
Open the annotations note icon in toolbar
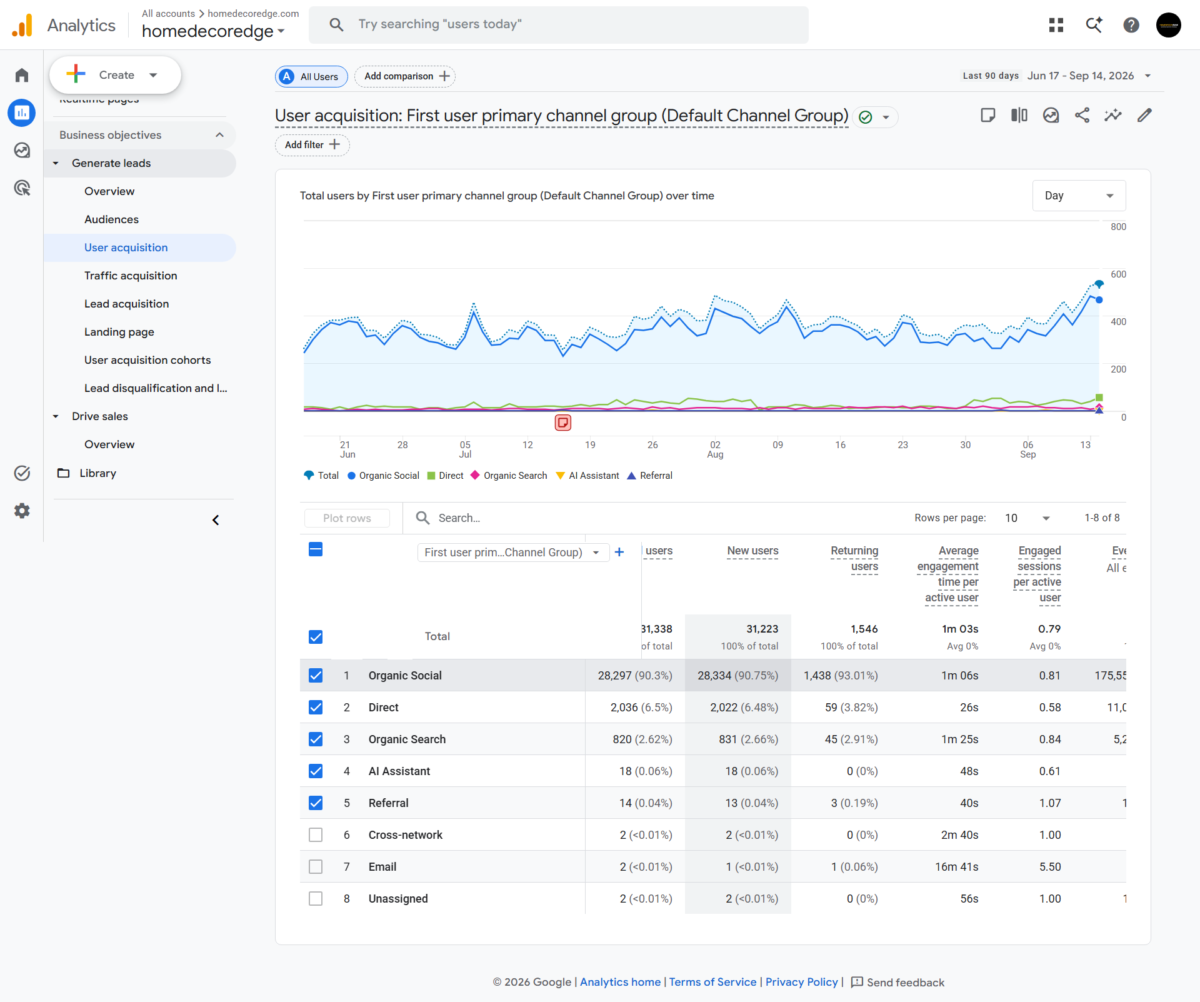(988, 115)
